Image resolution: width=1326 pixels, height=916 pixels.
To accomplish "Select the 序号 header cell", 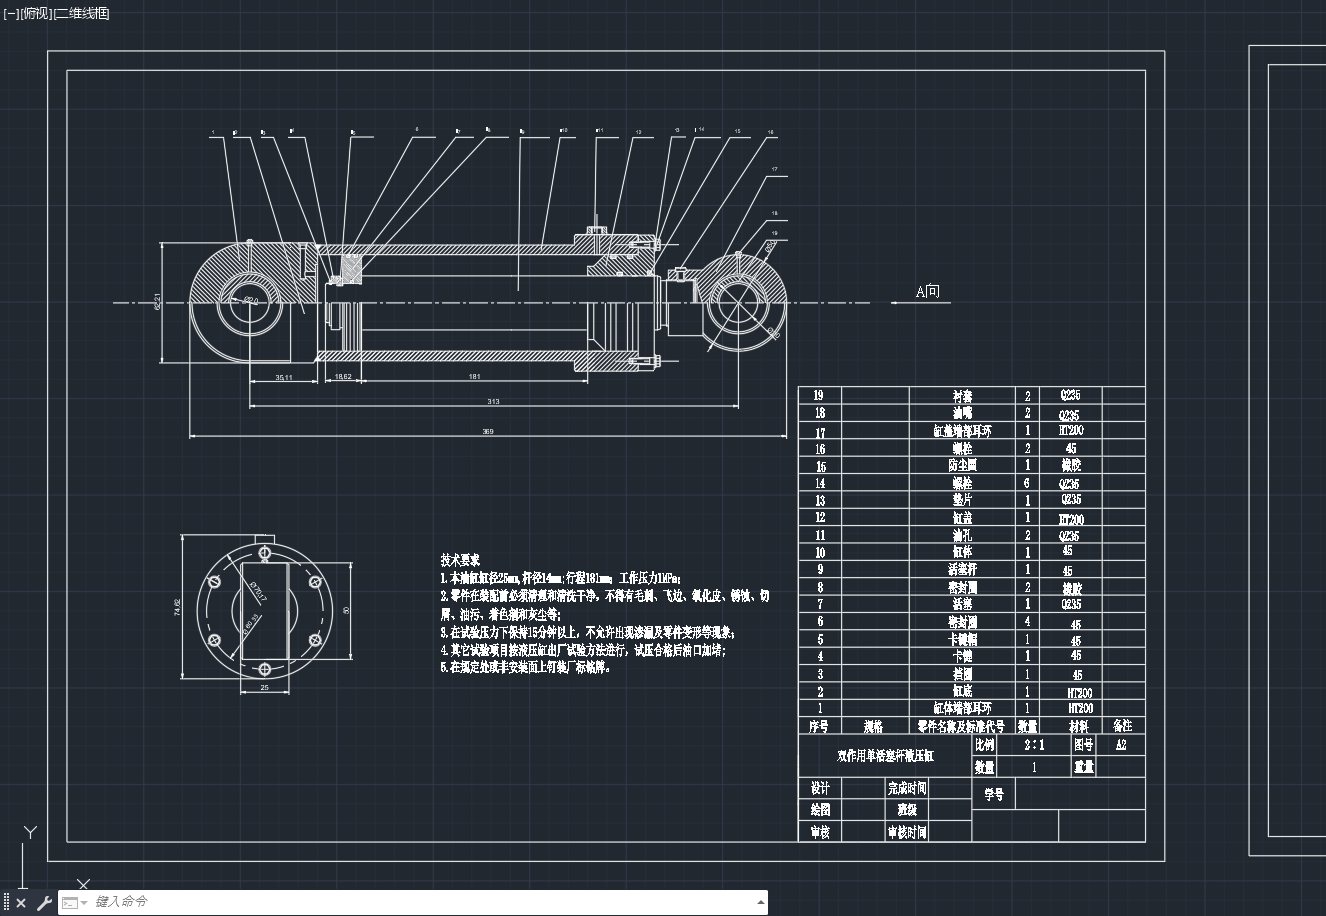I will (x=819, y=726).
